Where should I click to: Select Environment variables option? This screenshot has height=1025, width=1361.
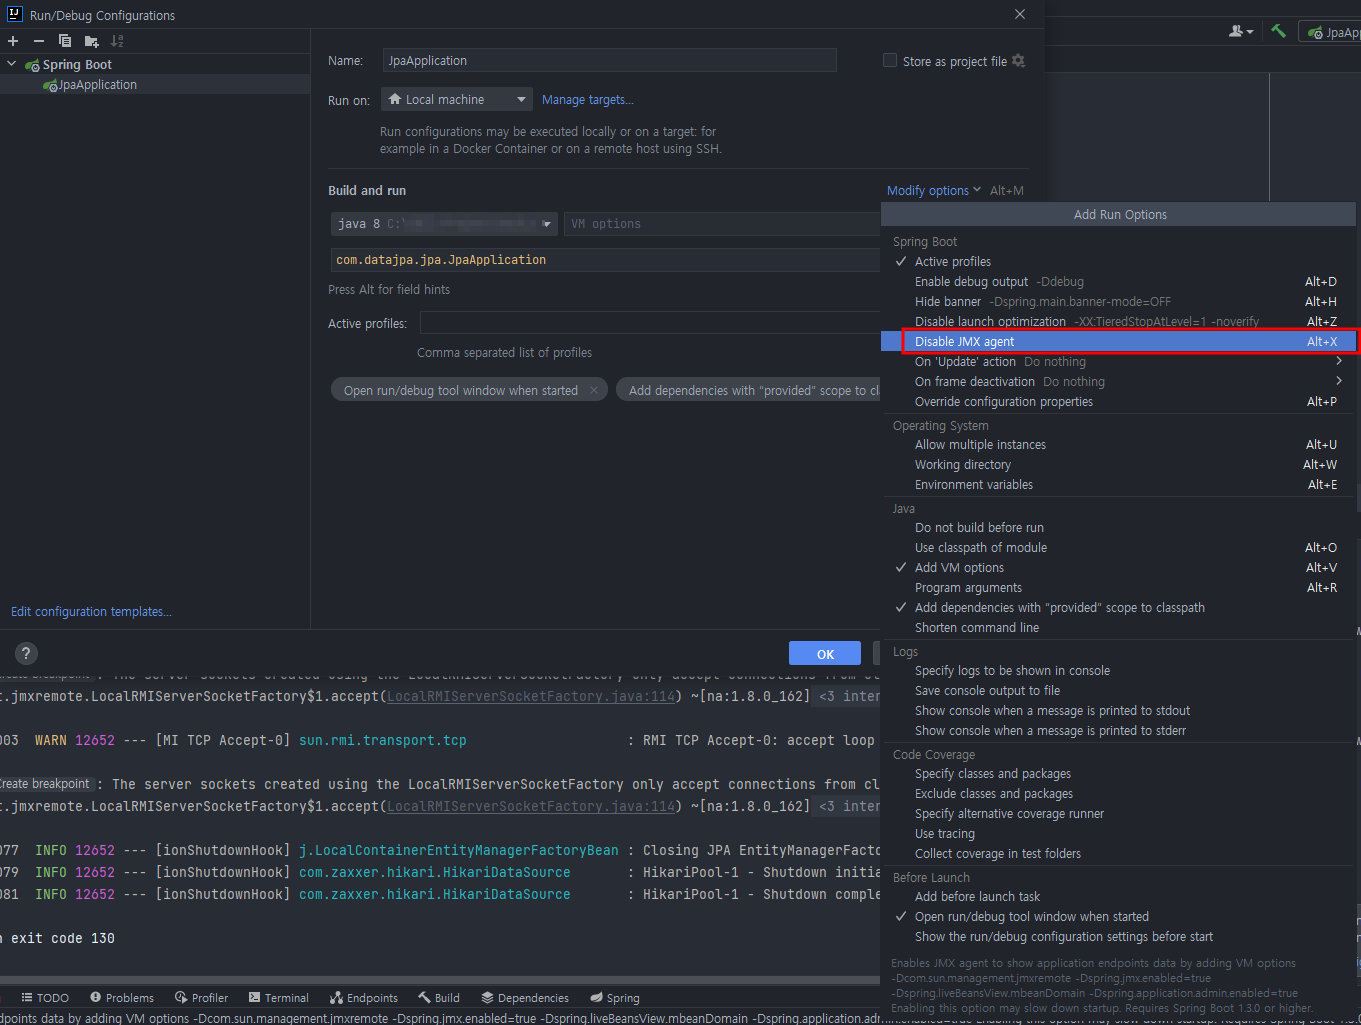1118,485
